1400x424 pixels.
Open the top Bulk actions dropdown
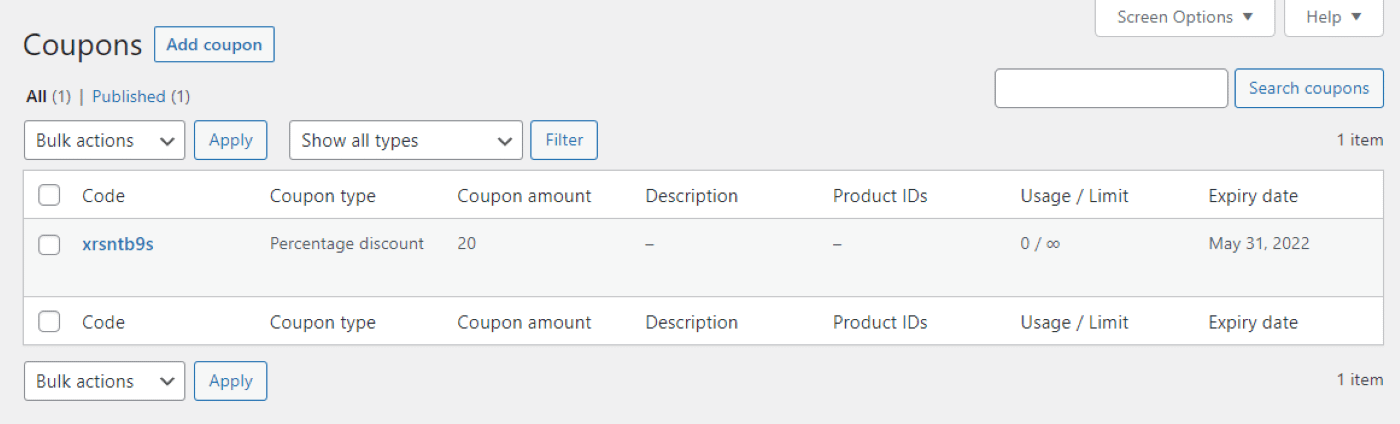coord(105,140)
